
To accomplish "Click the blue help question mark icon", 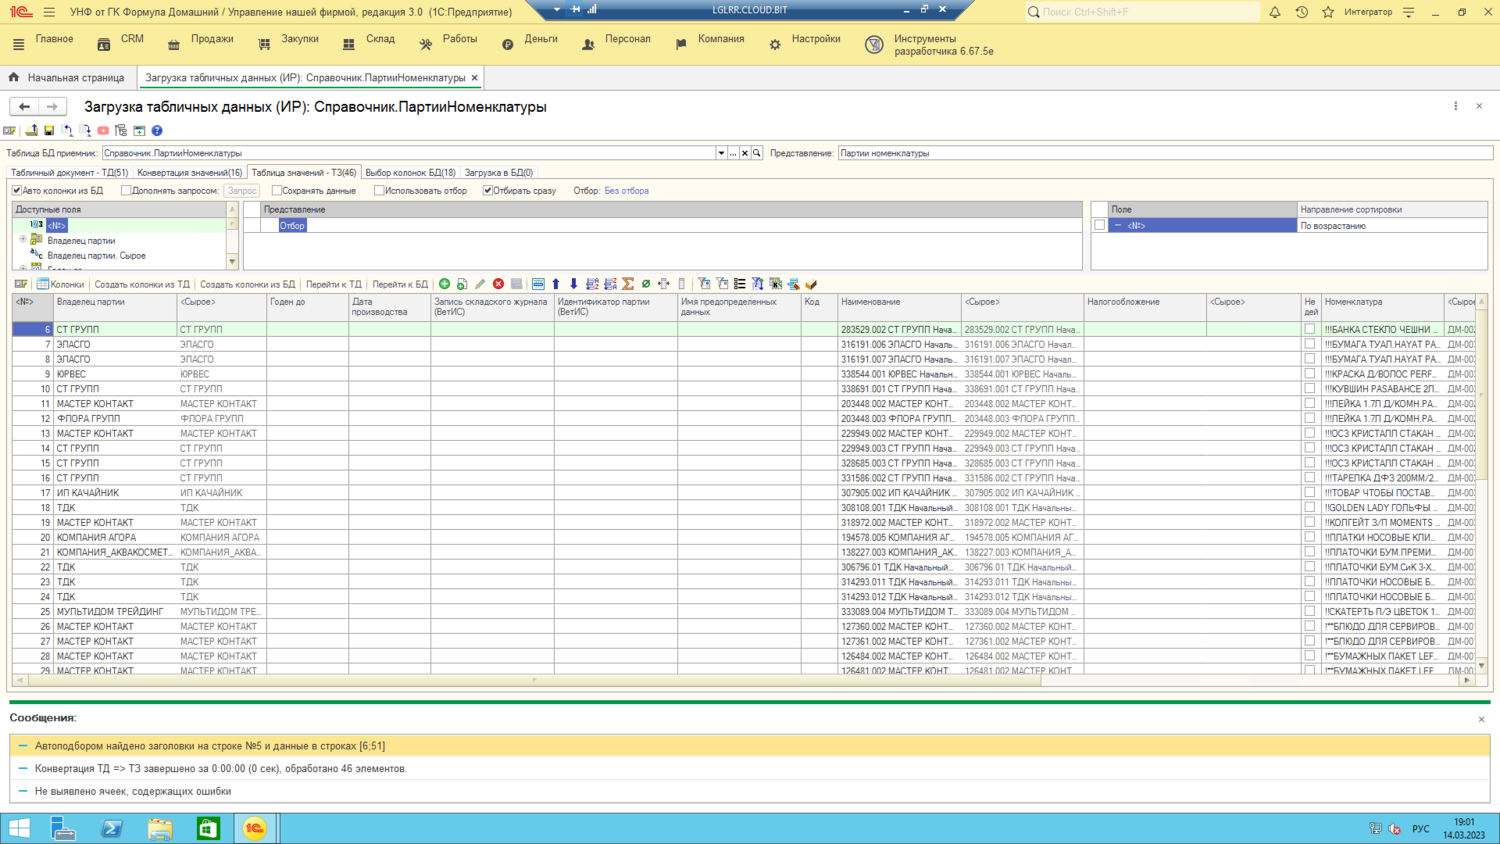I will (157, 131).
